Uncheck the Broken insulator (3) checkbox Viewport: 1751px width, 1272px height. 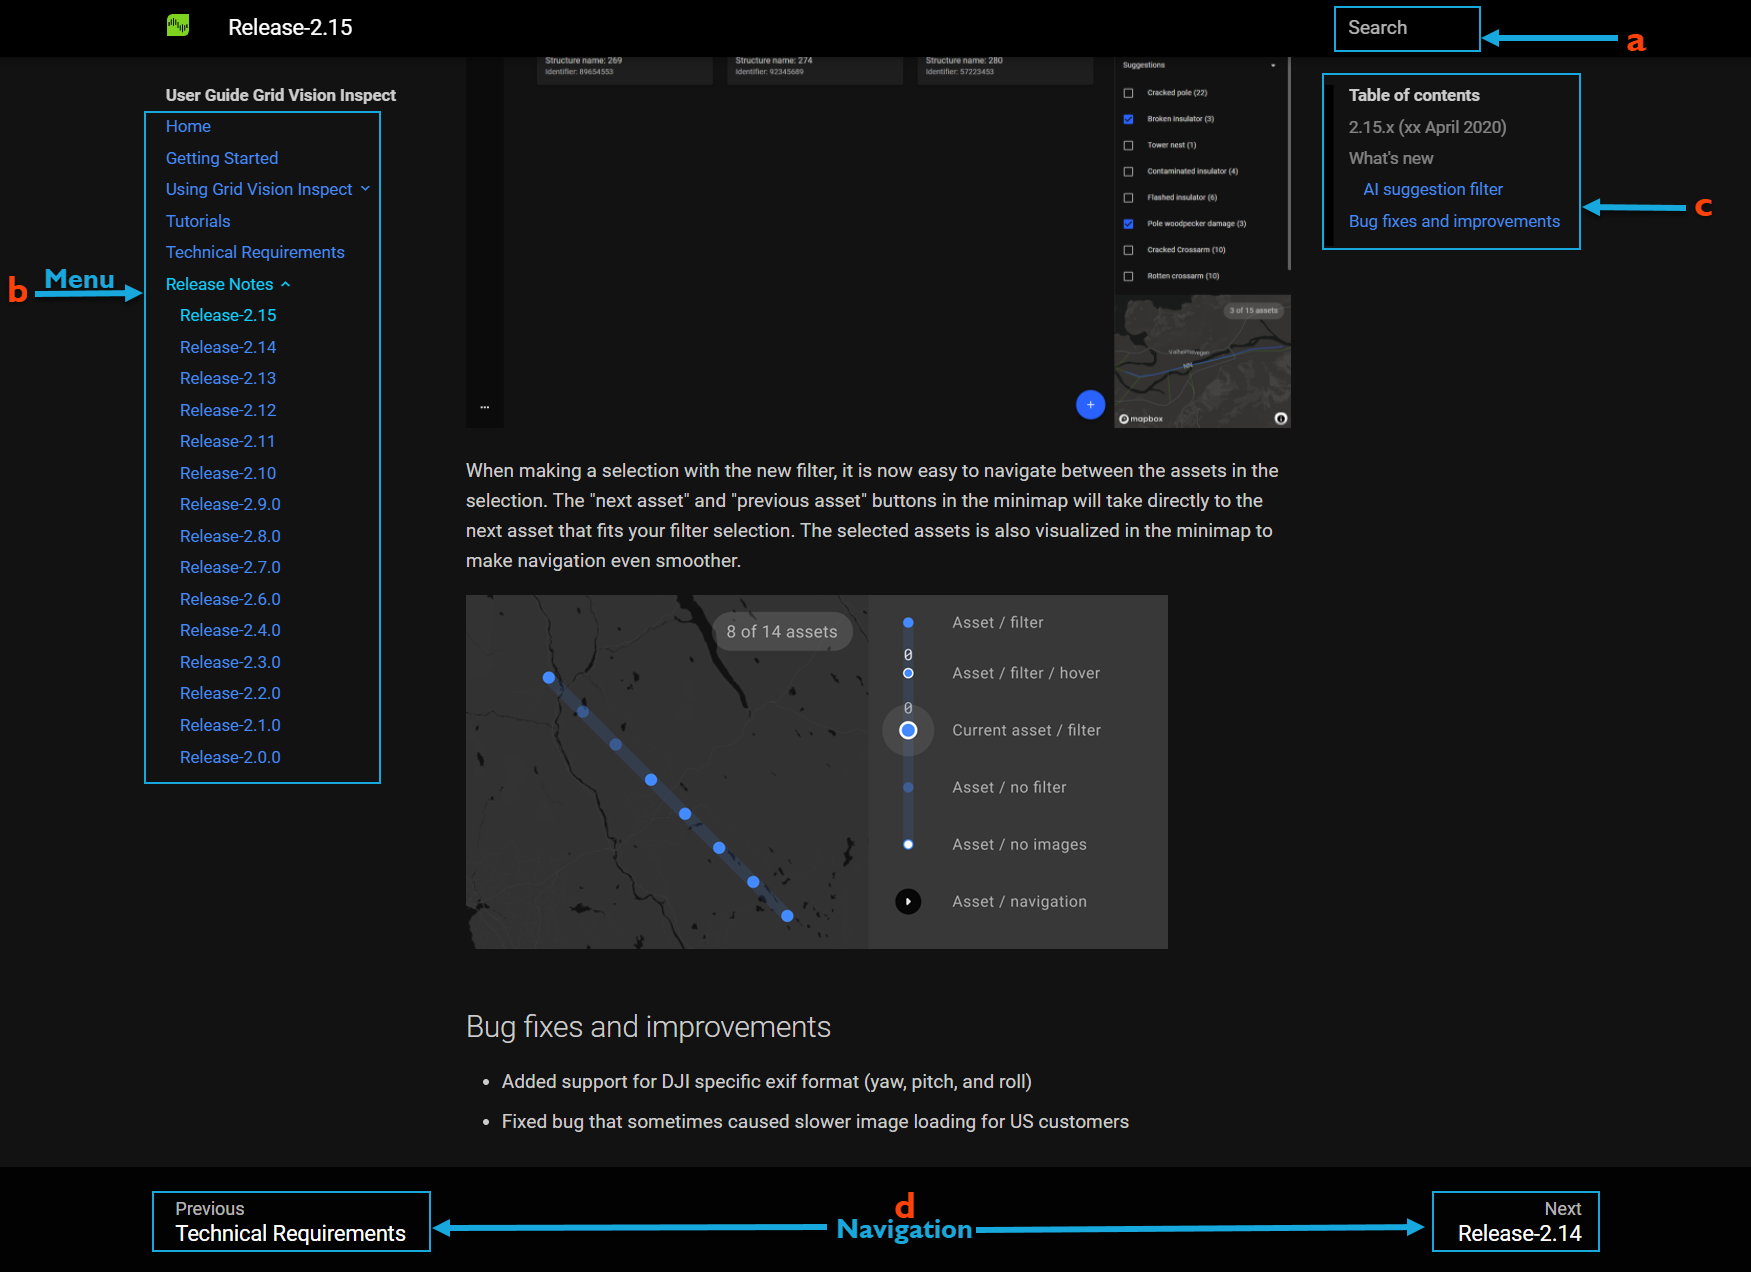point(1128,119)
